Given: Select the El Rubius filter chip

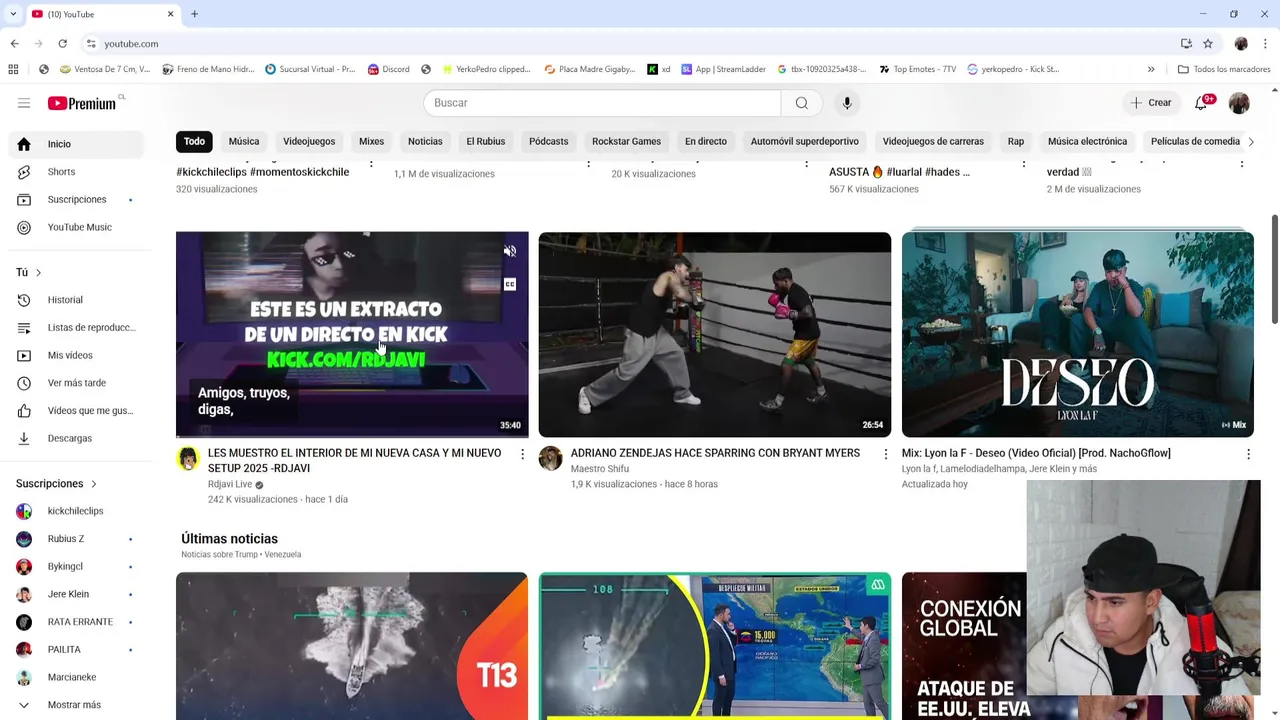Looking at the screenshot, I should [x=486, y=141].
